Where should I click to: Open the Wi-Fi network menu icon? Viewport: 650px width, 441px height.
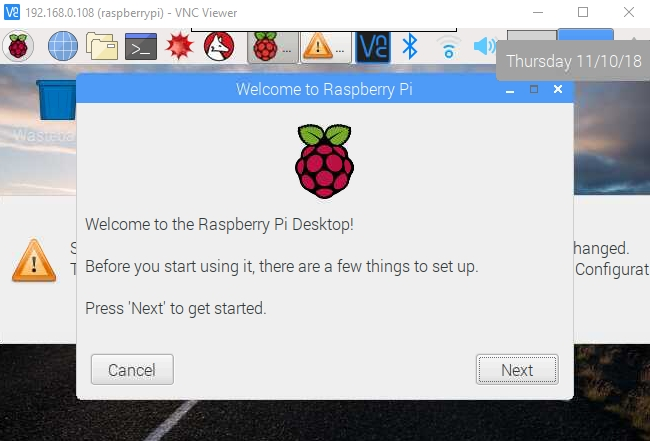click(x=449, y=47)
